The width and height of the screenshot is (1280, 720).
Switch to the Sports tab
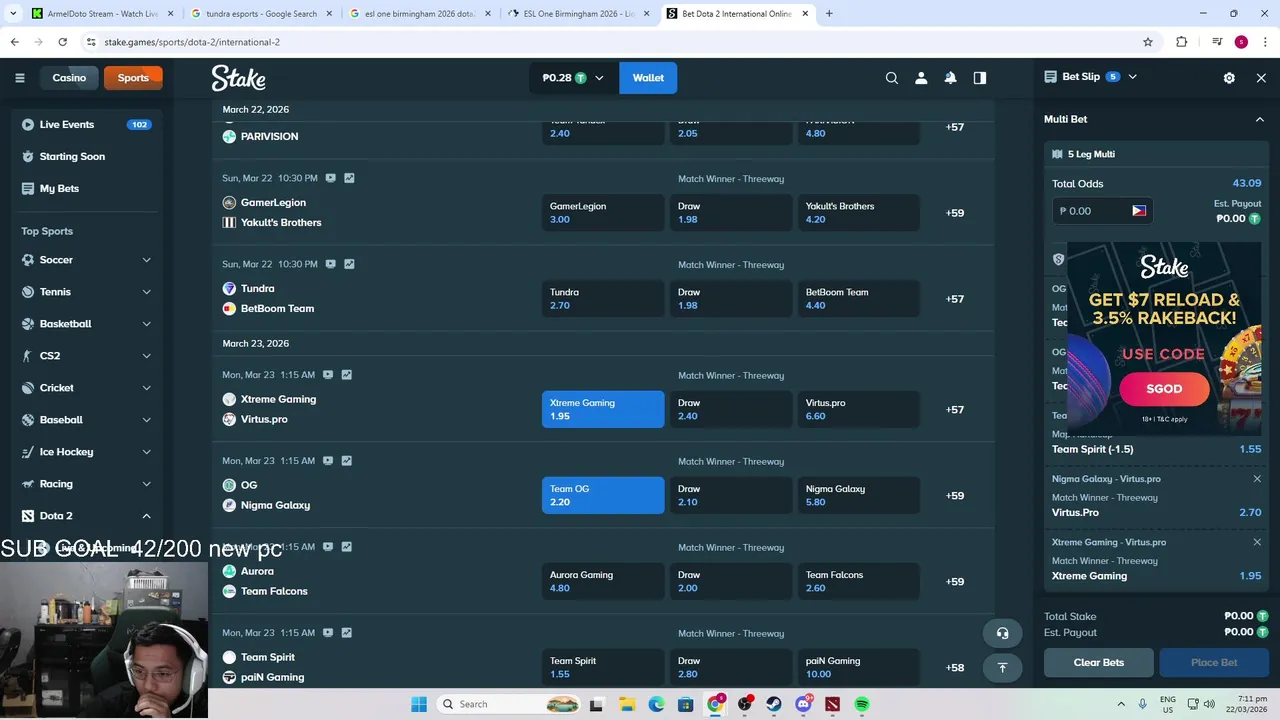(x=133, y=78)
